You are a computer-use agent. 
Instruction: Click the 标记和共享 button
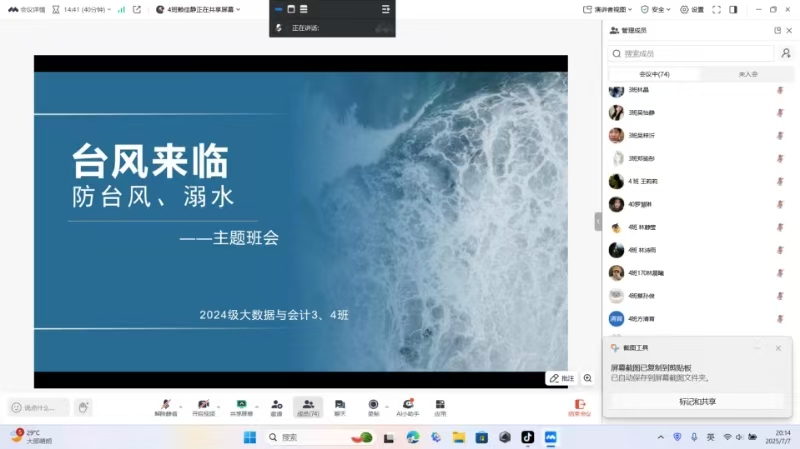(697, 401)
